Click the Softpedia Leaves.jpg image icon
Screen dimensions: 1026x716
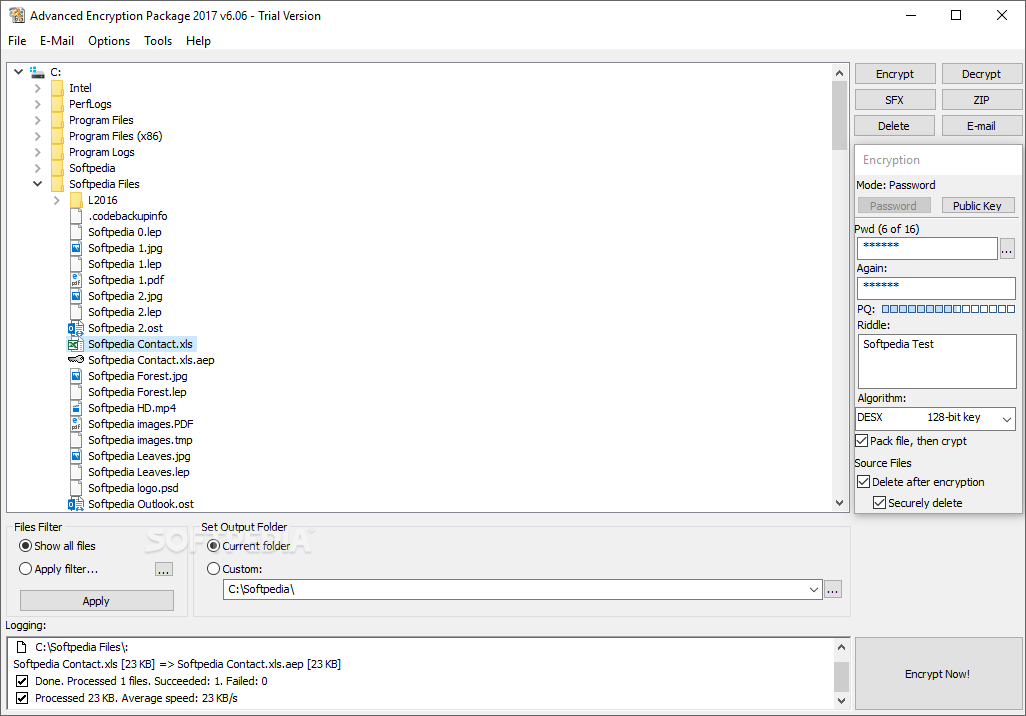76,456
